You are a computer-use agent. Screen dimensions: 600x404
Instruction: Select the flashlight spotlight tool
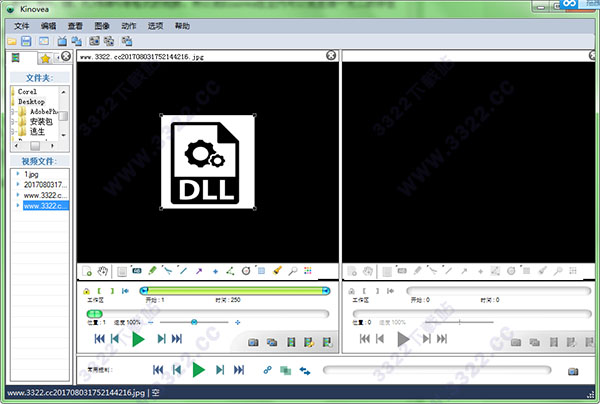point(277,271)
